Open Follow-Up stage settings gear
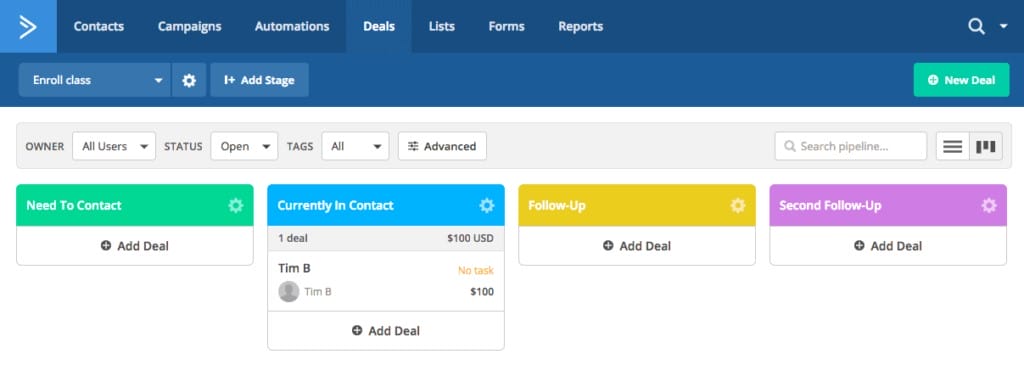Image resolution: width=1024 pixels, height=389 pixels. 738,206
